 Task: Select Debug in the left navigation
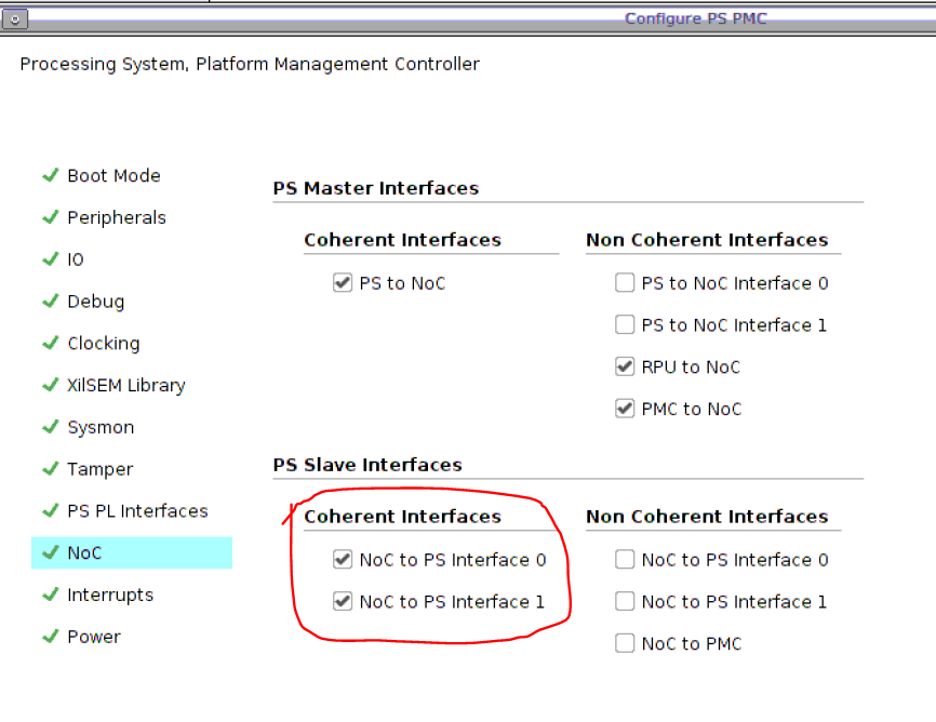(95, 302)
